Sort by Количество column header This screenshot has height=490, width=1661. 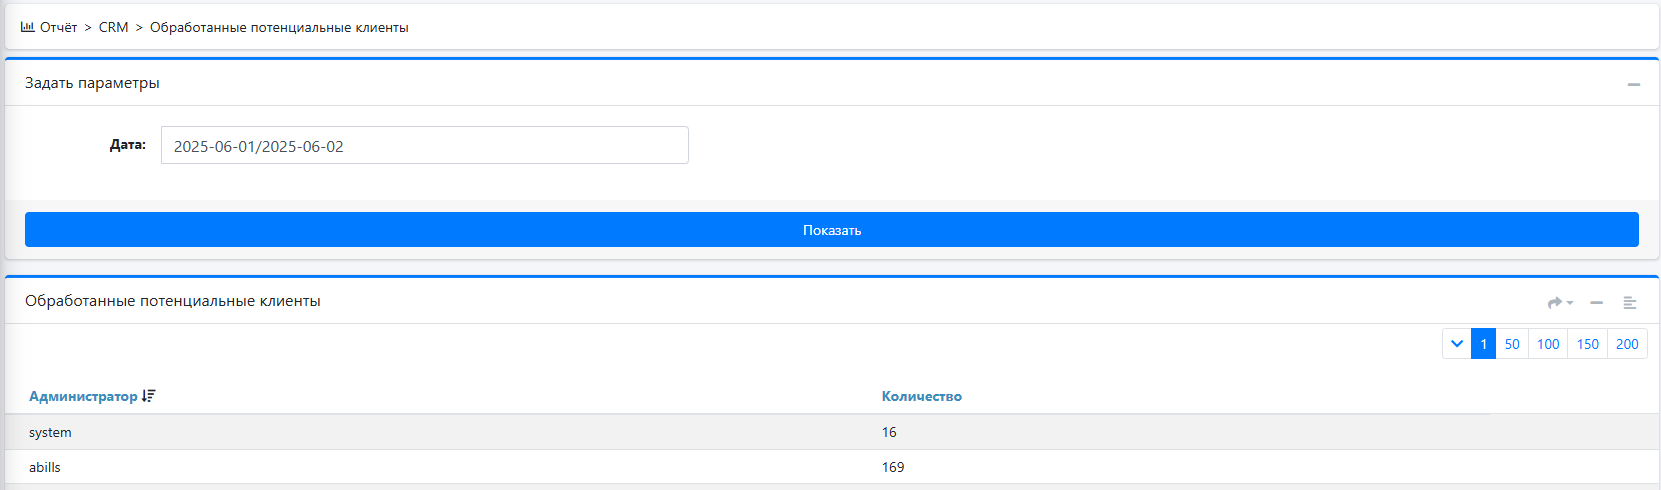[x=922, y=396]
